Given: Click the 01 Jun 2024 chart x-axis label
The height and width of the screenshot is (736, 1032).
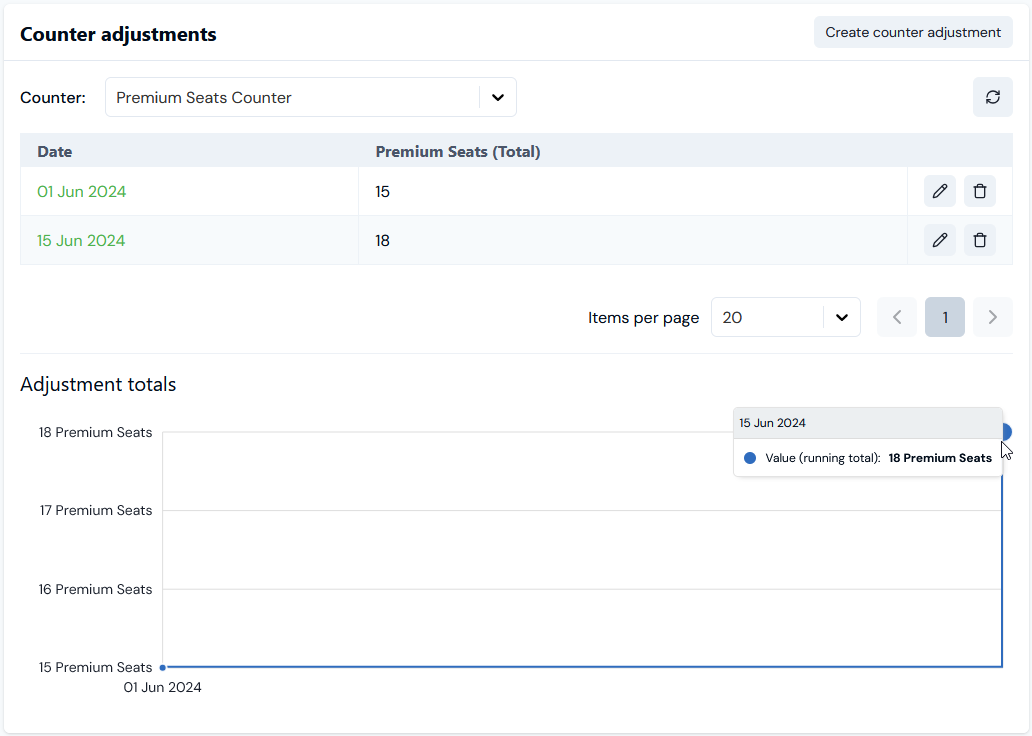Looking at the screenshot, I should pyautogui.click(x=163, y=687).
